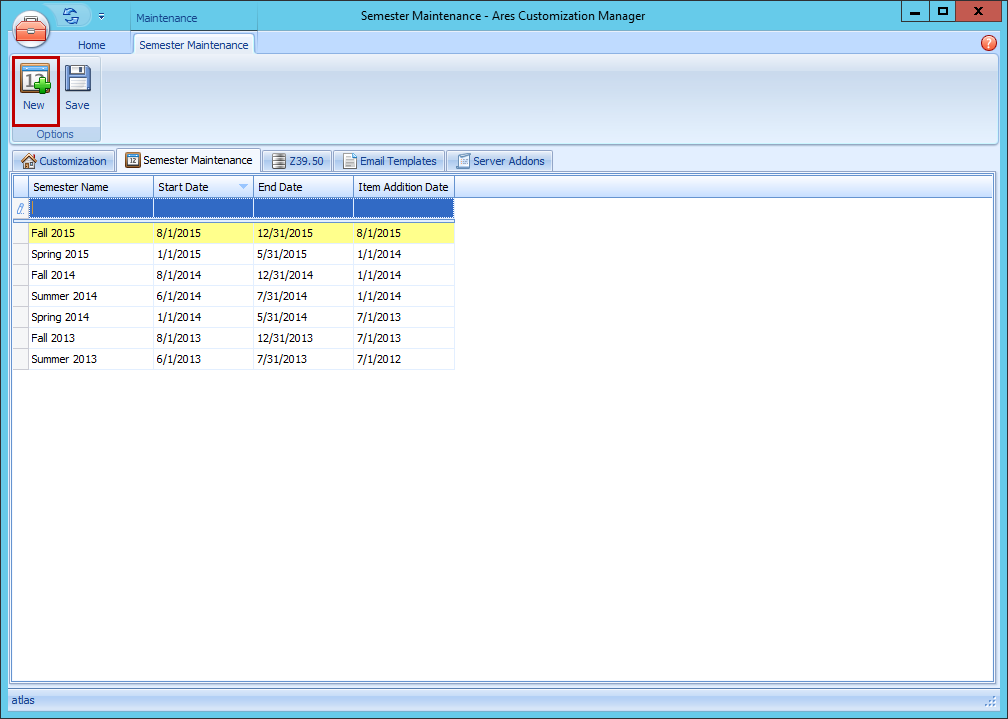Viewport: 1008px width, 719px height.
Task: Select the Semester Maintenance ribbon tab
Action: (x=193, y=45)
